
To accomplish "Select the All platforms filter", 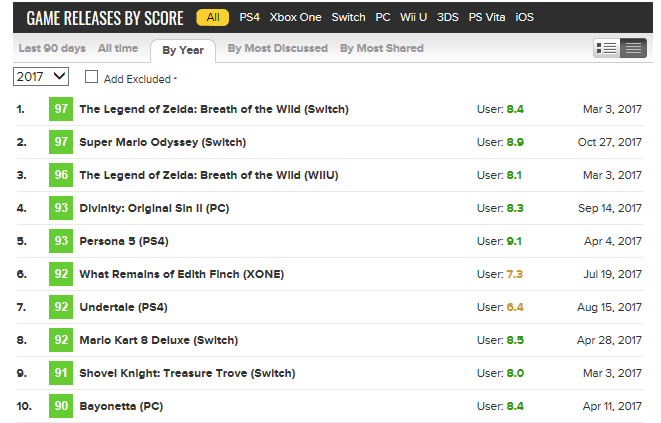I will (x=213, y=17).
